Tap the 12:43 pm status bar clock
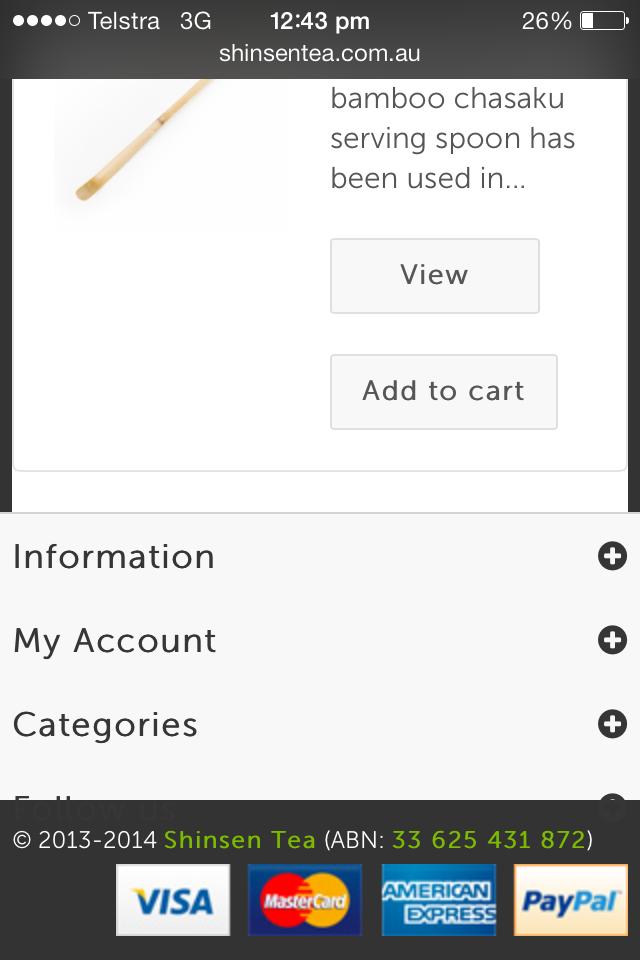640x960 pixels. (x=320, y=21)
